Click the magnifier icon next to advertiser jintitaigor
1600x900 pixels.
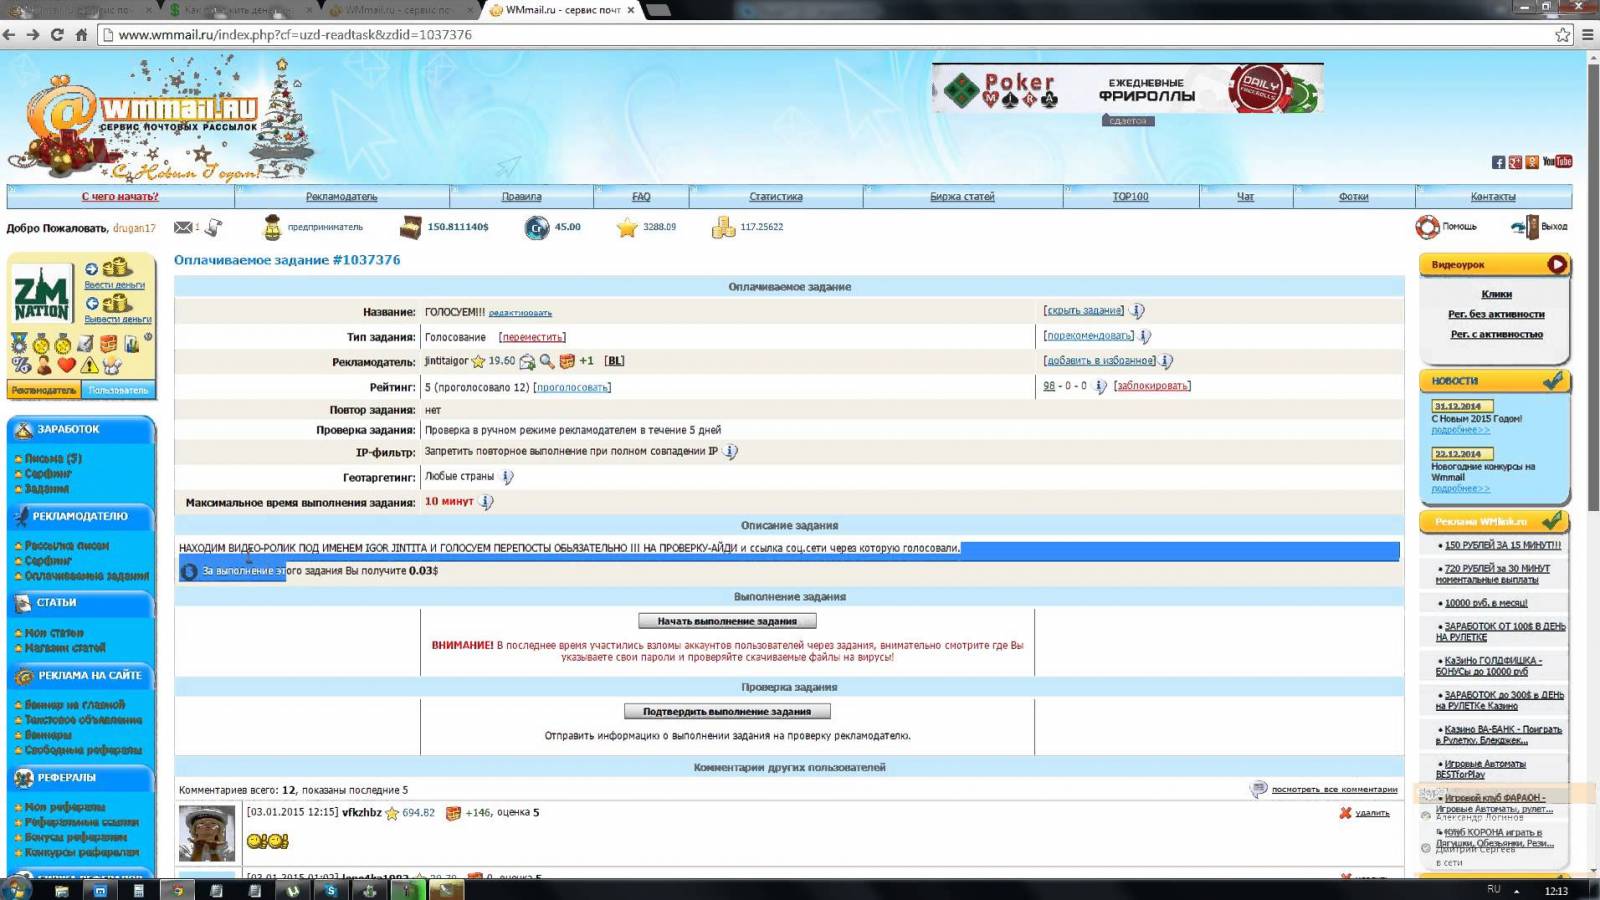coord(546,362)
